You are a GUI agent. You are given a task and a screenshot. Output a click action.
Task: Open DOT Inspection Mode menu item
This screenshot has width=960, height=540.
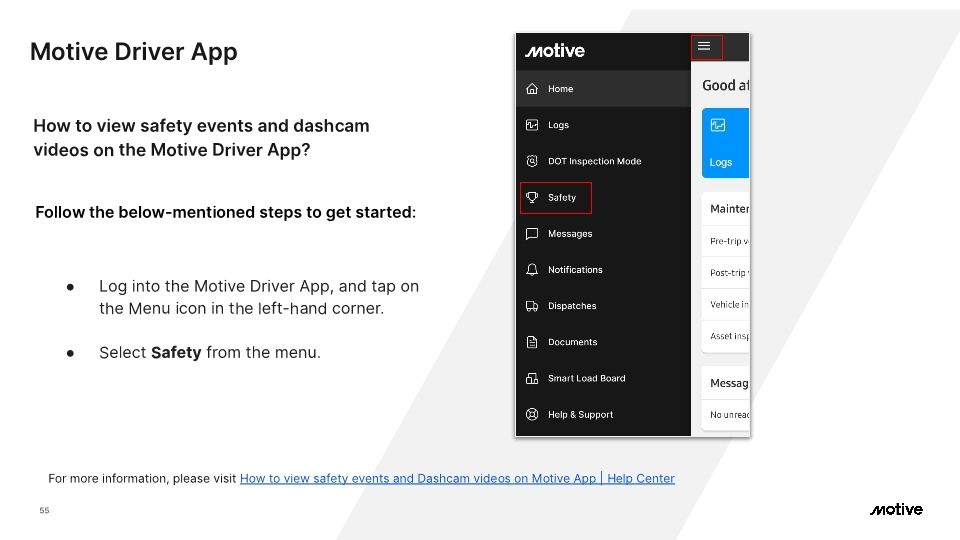[603, 161]
